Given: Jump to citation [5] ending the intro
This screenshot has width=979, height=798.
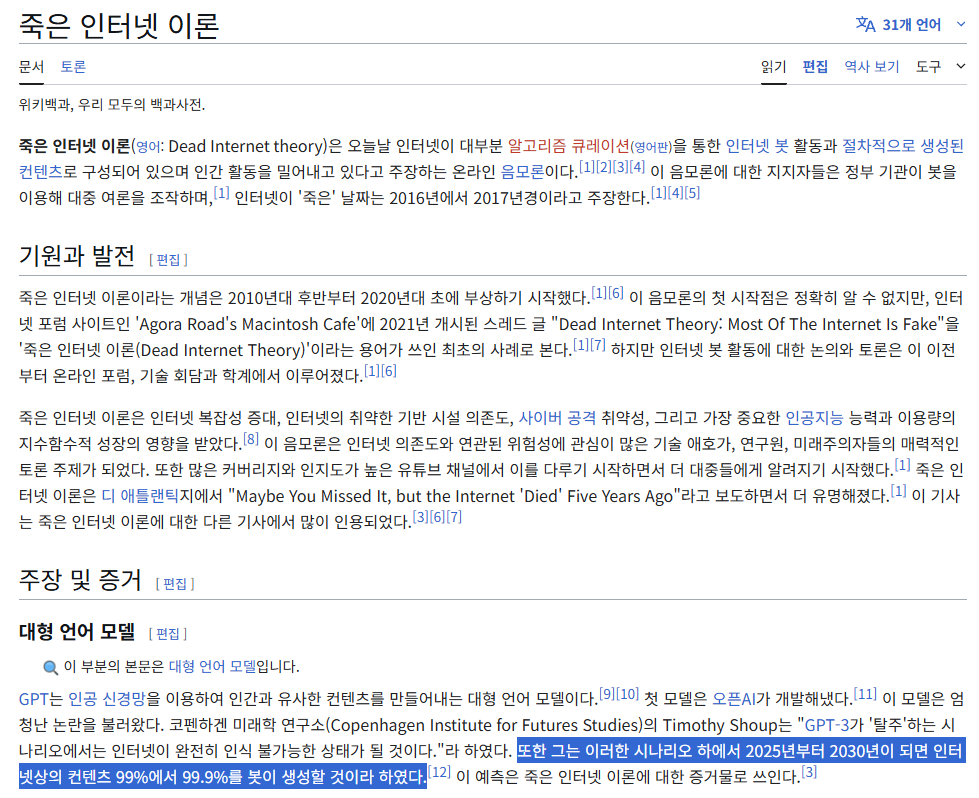Looking at the screenshot, I should point(692,192).
